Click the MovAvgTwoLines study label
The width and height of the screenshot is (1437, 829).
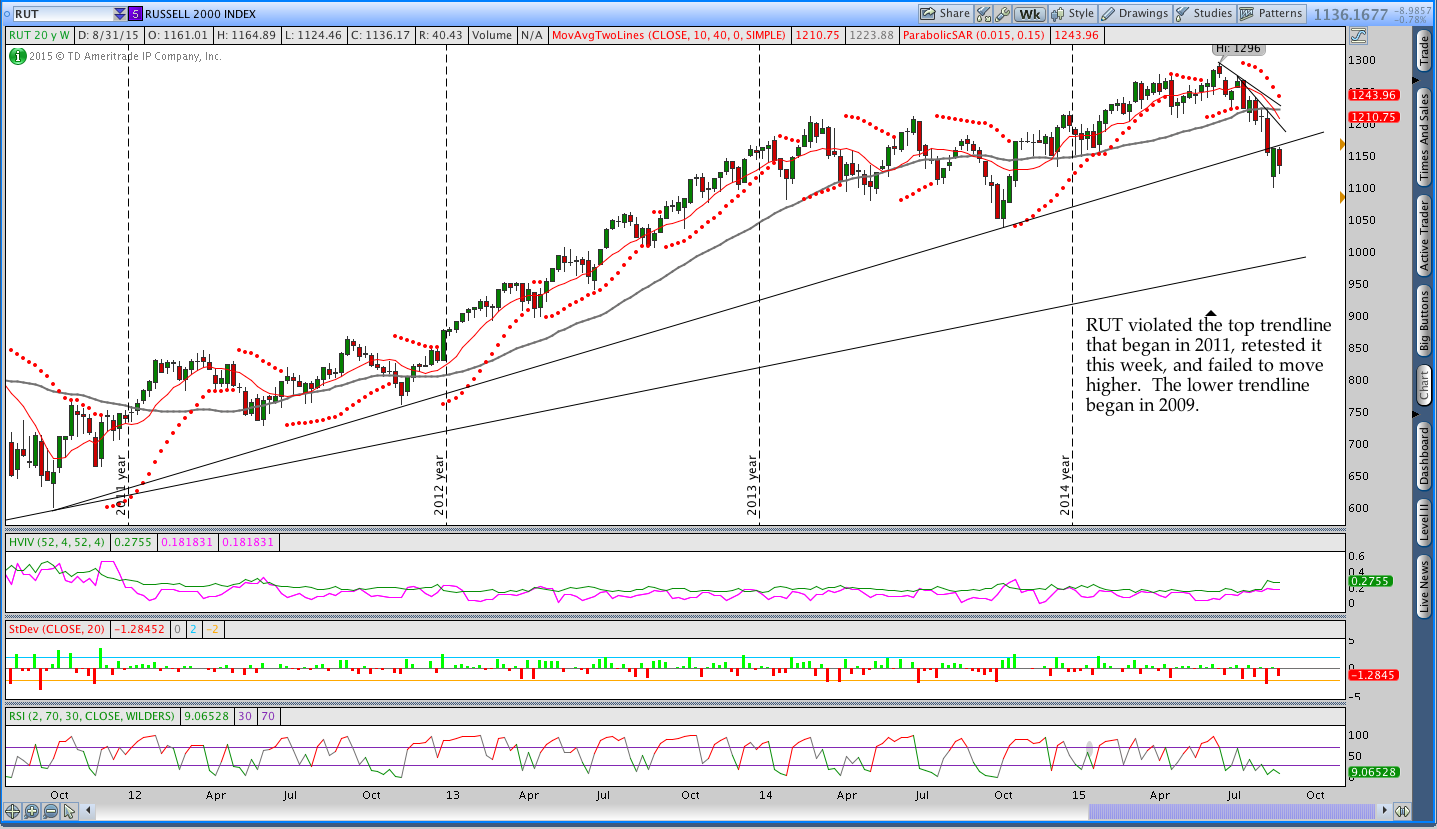click(x=670, y=35)
